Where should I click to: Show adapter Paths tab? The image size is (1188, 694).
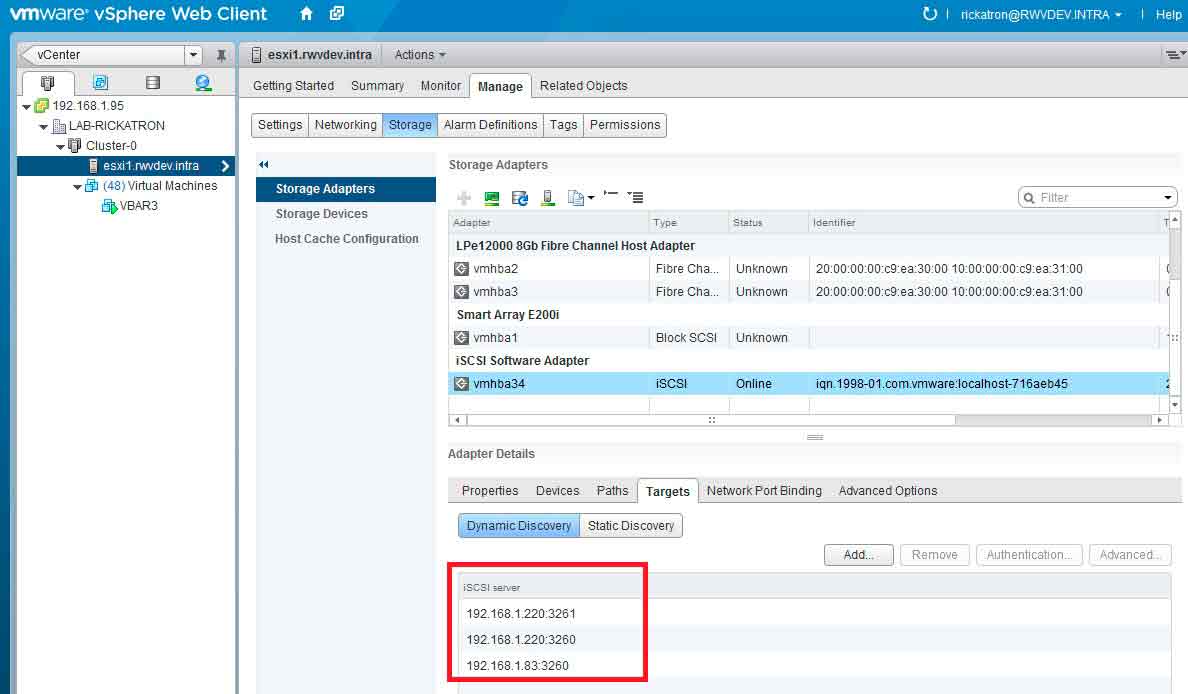click(612, 491)
